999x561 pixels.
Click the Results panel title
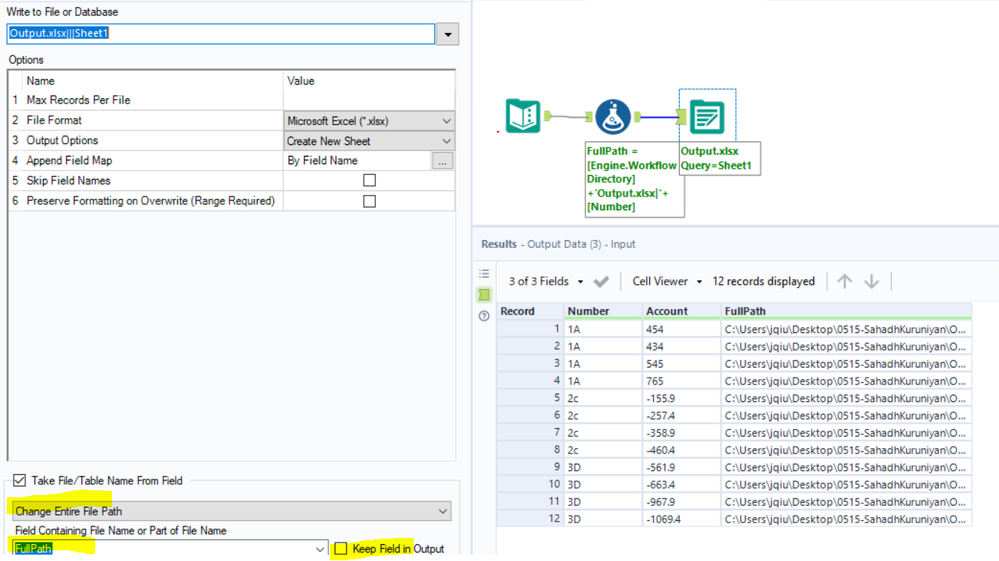tap(499, 244)
